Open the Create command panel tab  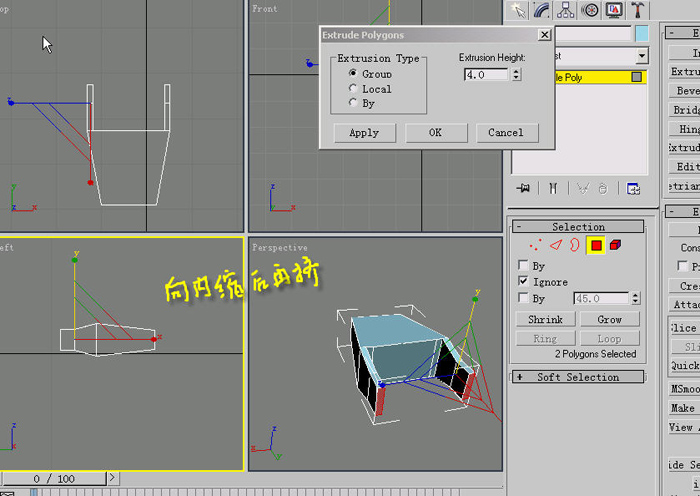[x=517, y=10]
